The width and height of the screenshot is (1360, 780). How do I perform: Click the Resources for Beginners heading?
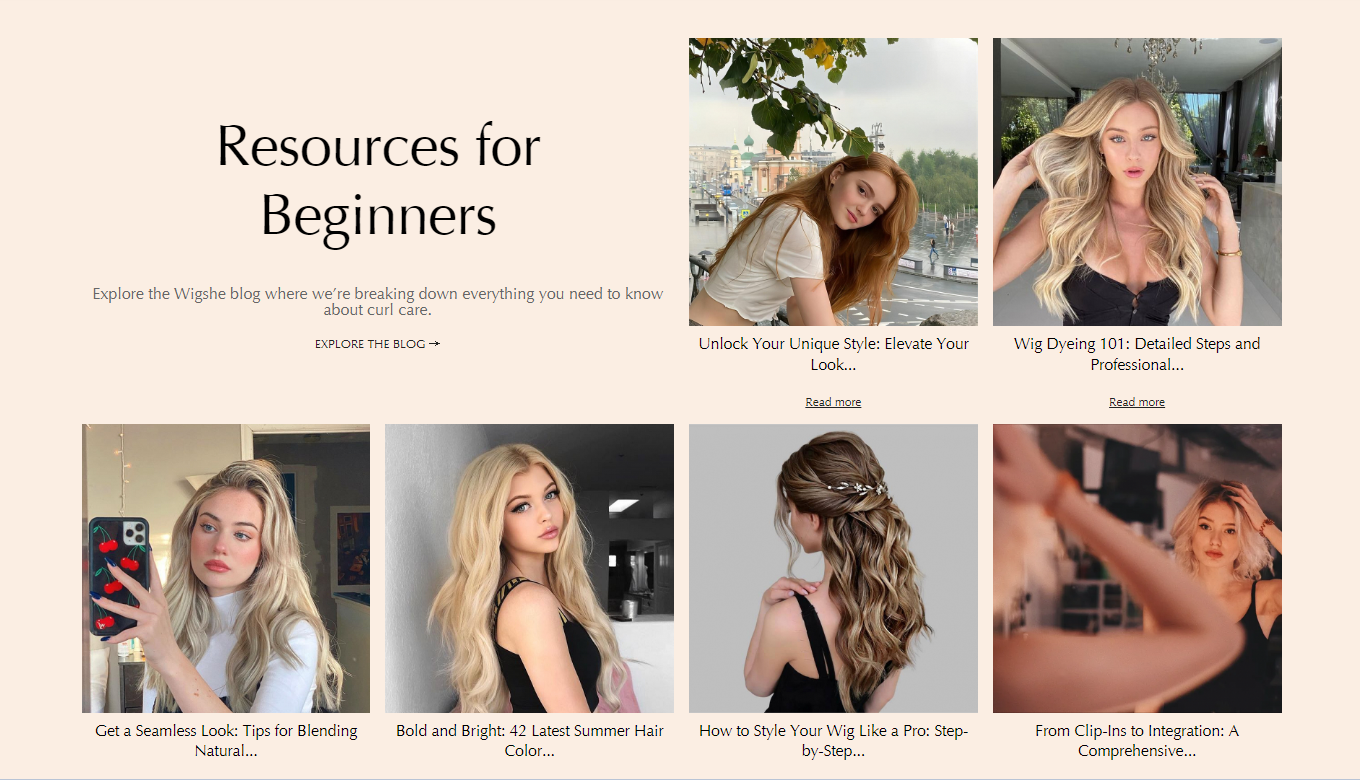(378, 181)
